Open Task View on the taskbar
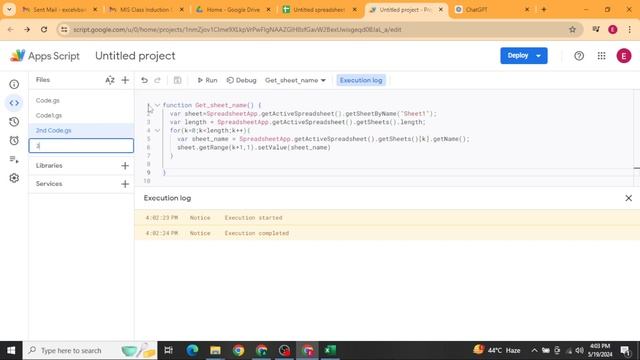The height and width of the screenshot is (360, 640). [169, 351]
